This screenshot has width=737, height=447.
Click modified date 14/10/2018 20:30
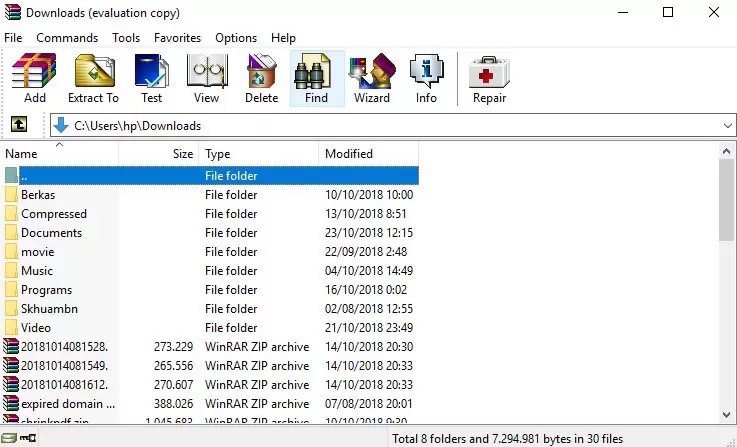369,346
